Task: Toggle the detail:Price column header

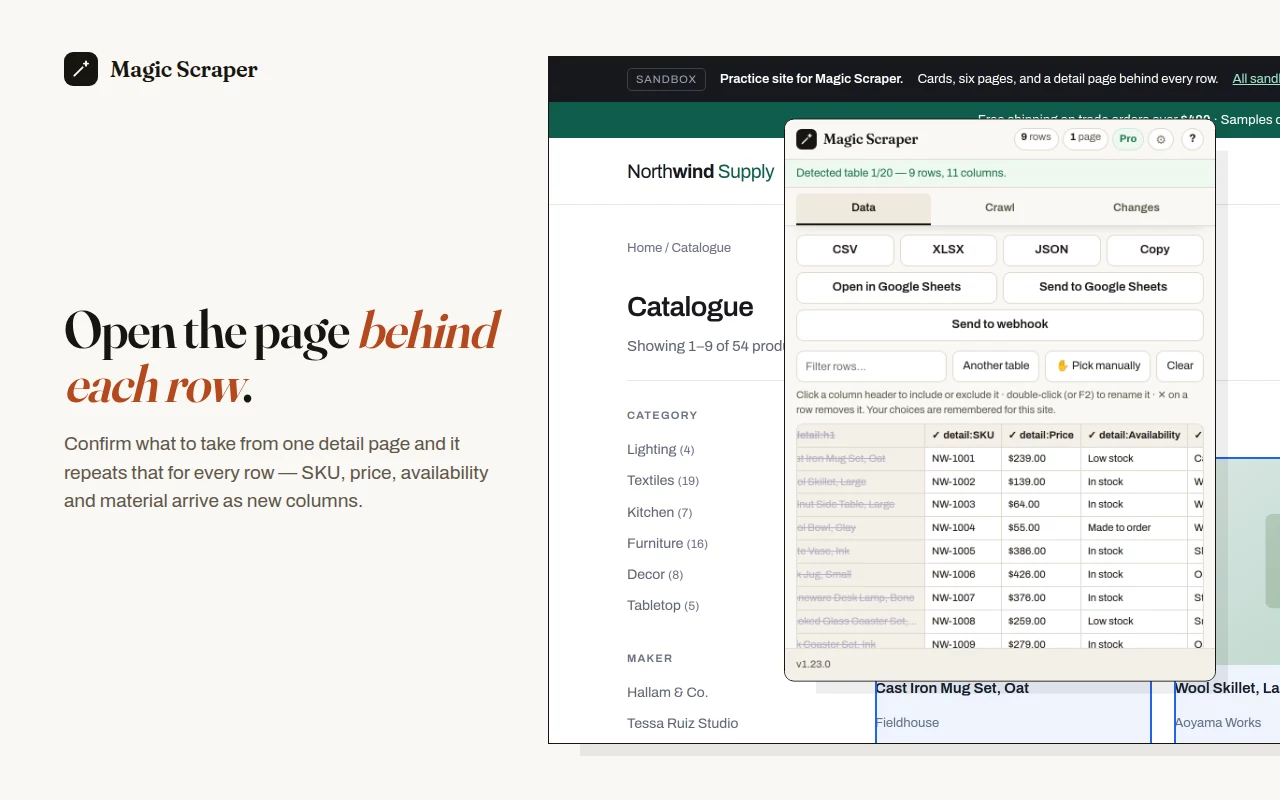Action: [1041, 435]
